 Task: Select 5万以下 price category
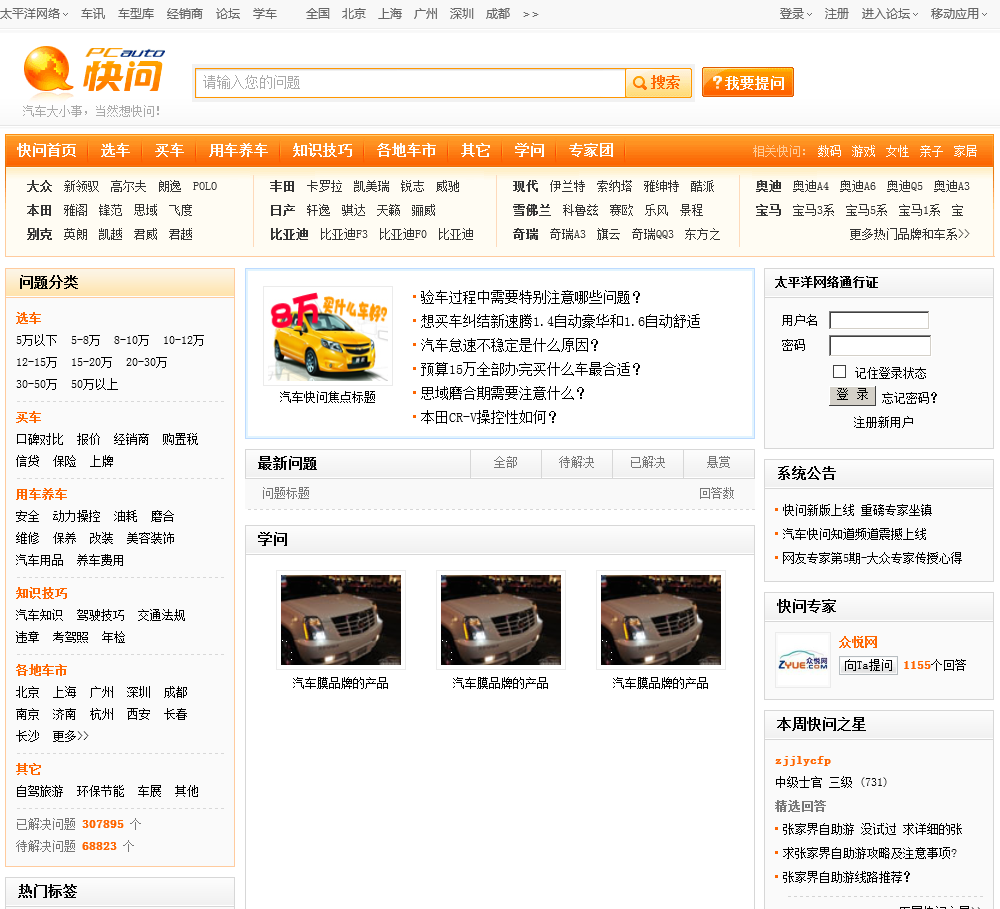tap(36, 341)
